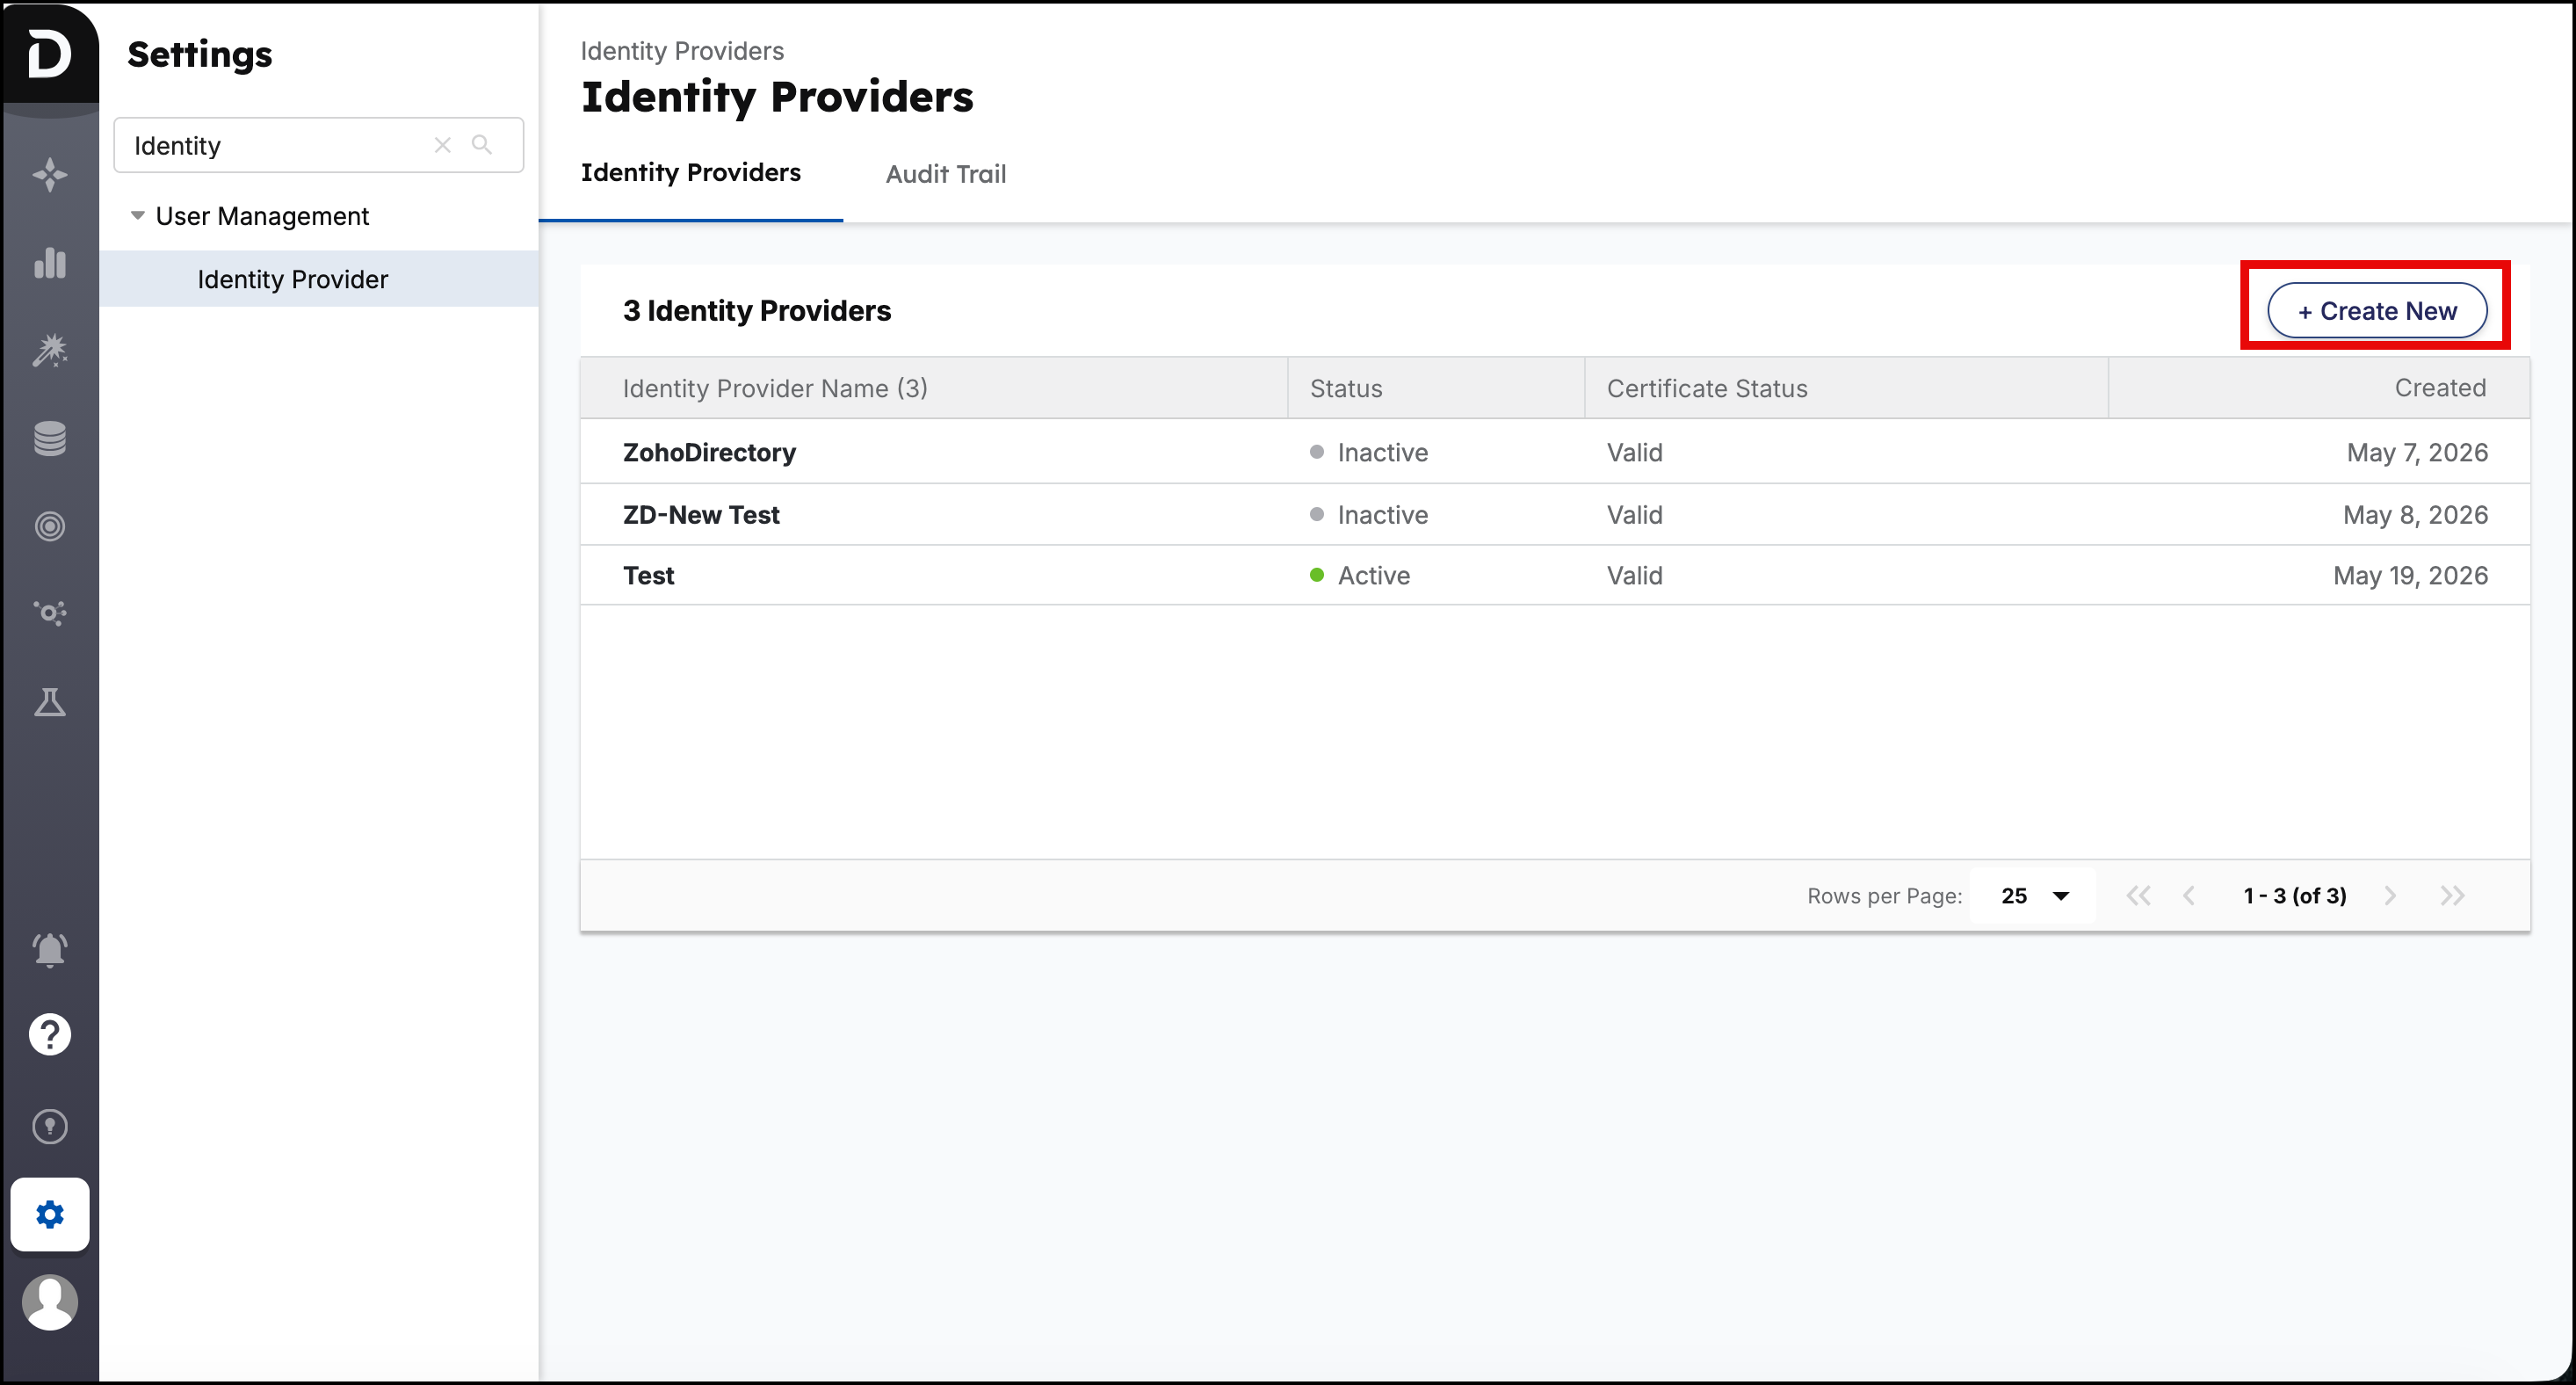Open the alarm bell notifications icon
The width and height of the screenshot is (2576, 1385).
[49, 949]
